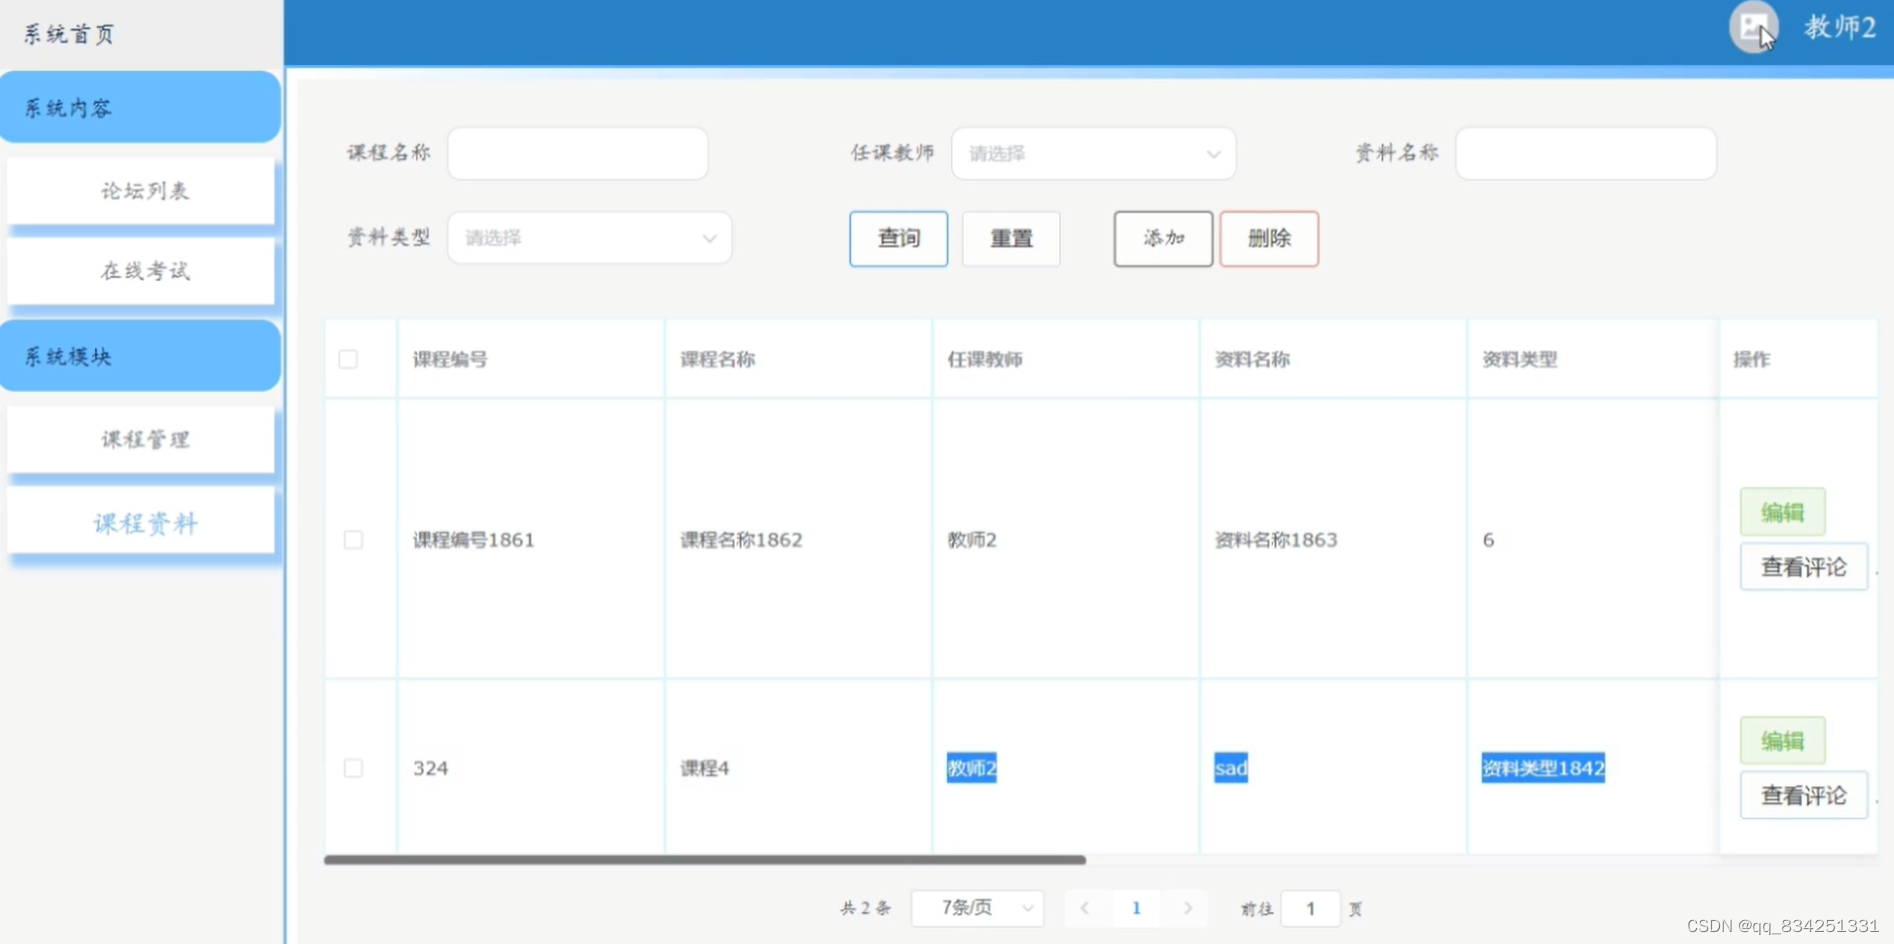Viewport: 1894px width, 944px height.
Task: Check the row for 课程编号1861
Action: (353, 540)
